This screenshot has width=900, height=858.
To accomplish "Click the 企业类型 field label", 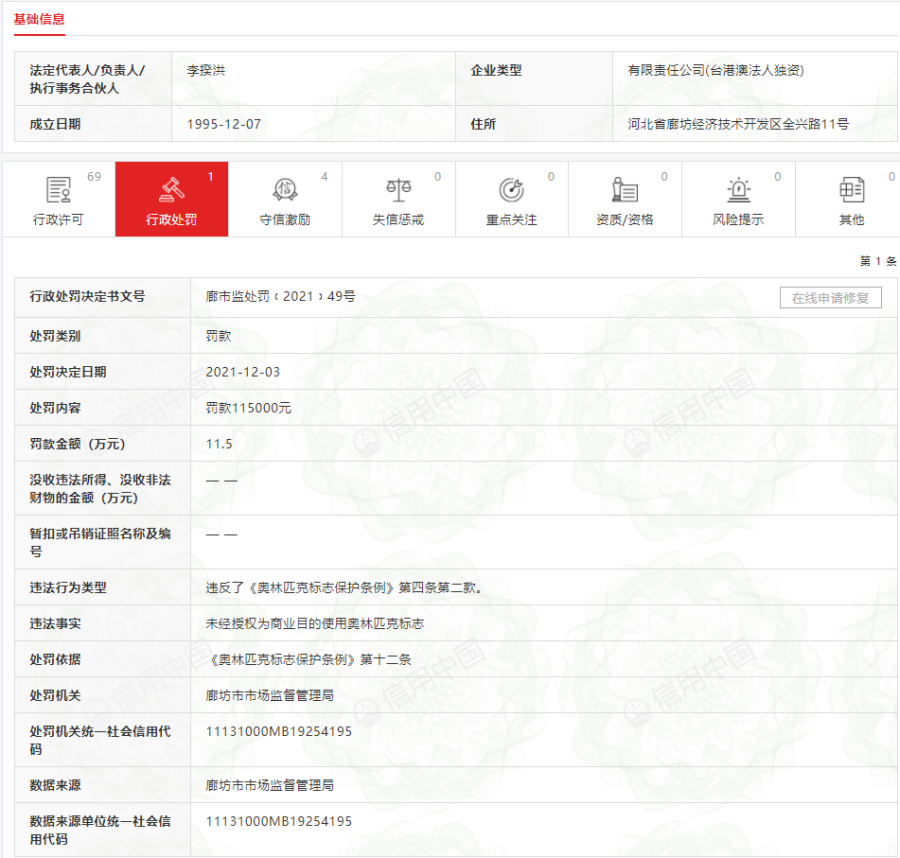I will [496, 71].
